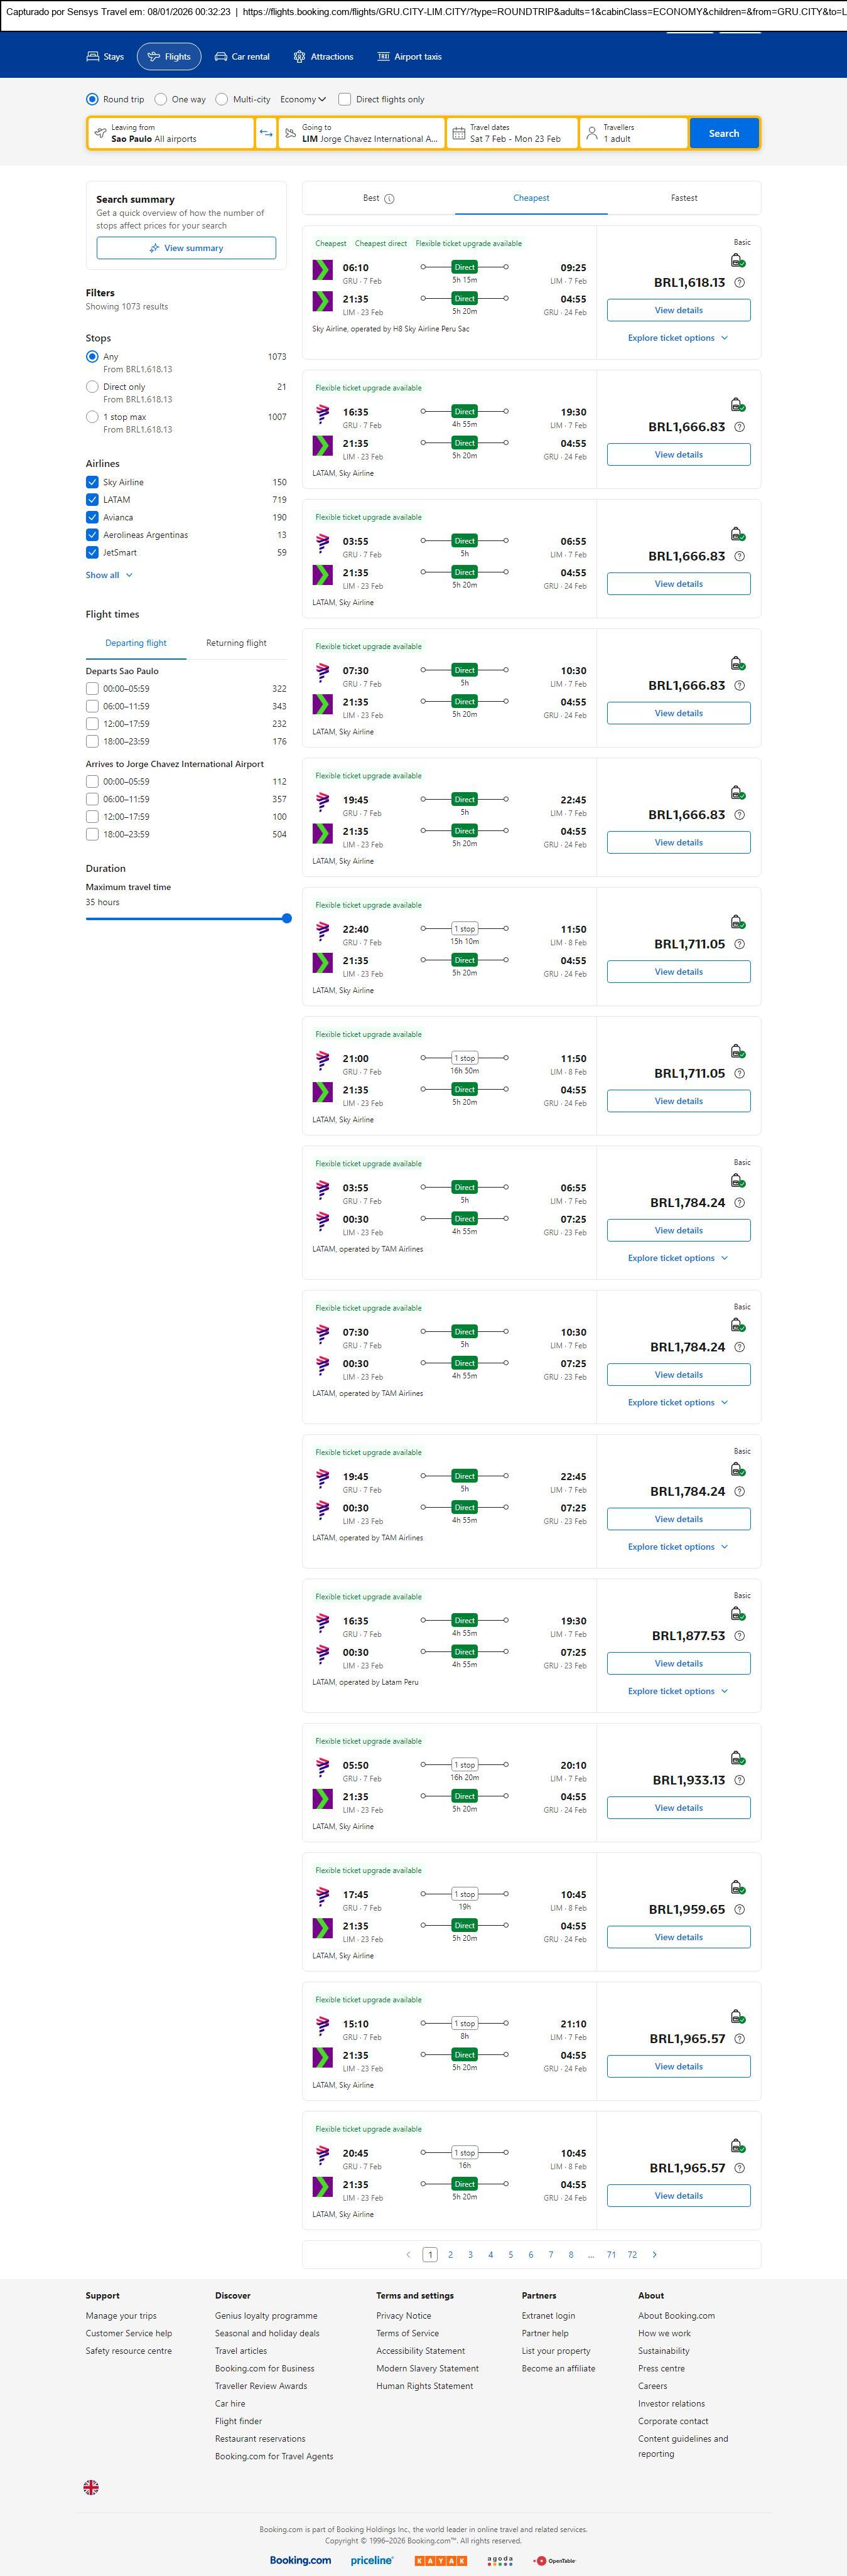Click the maximum travel time slider handle
The width and height of the screenshot is (847, 2576).
tap(287, 918)
